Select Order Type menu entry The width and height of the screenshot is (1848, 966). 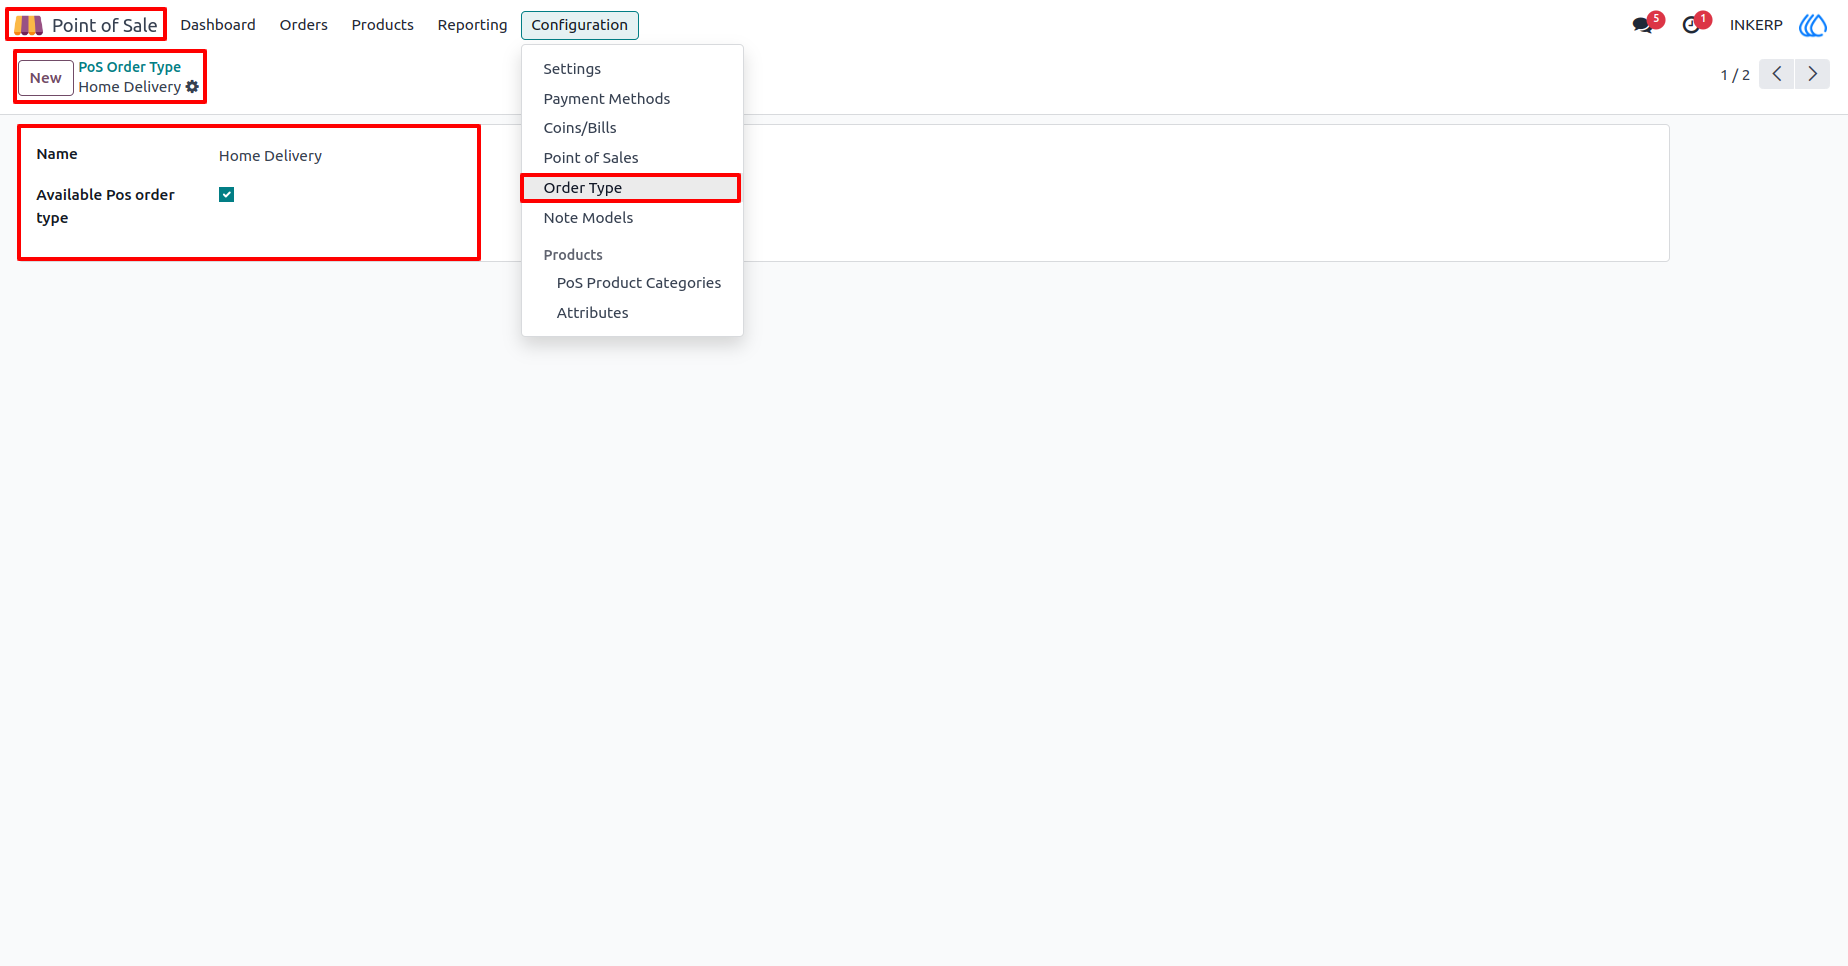click(632, 188)
